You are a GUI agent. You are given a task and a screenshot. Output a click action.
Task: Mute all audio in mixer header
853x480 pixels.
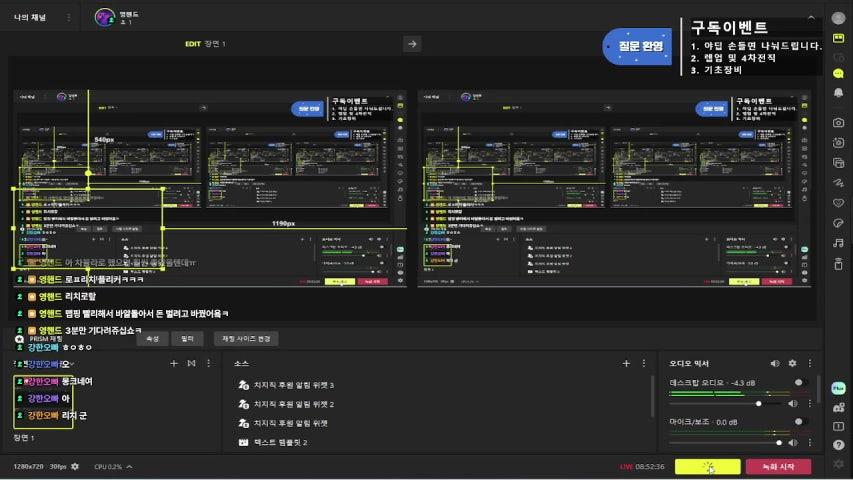click(775, 363)
